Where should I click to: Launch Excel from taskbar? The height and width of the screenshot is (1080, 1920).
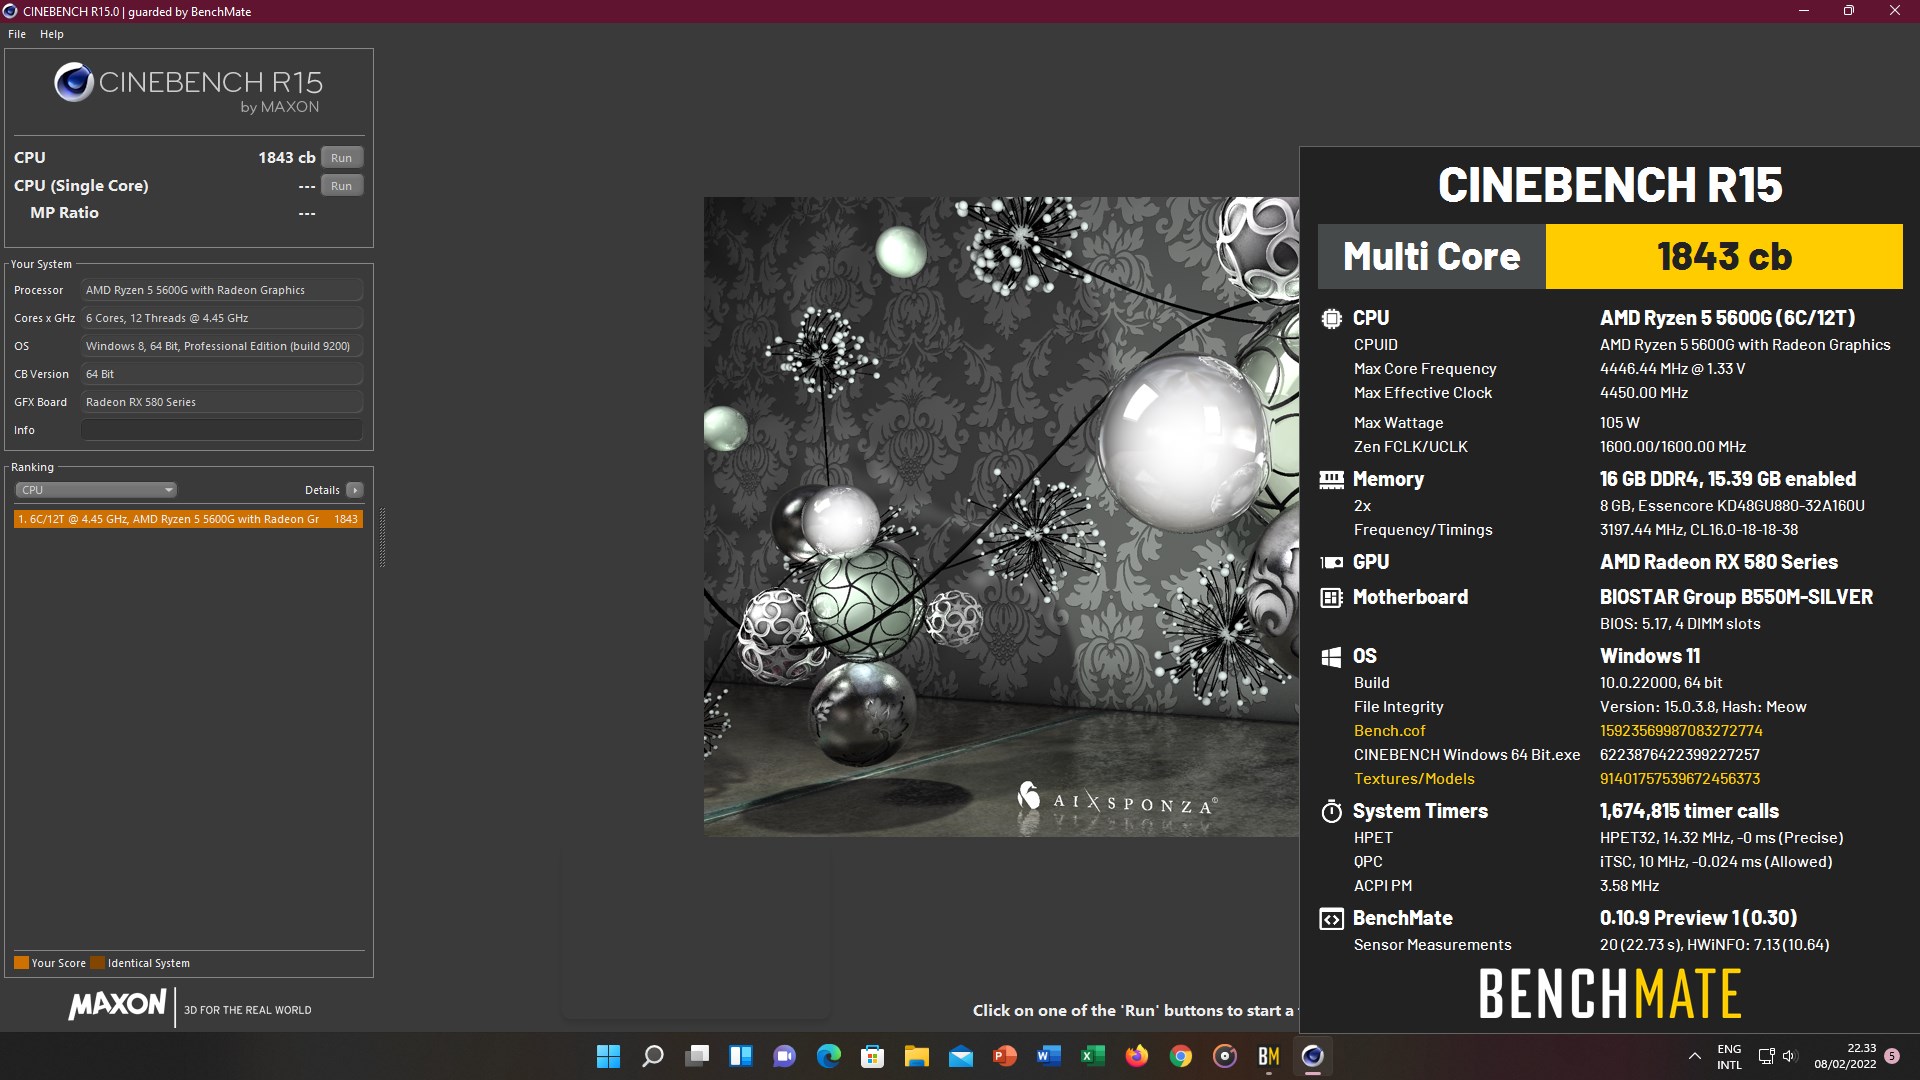coord(1092,1056)
